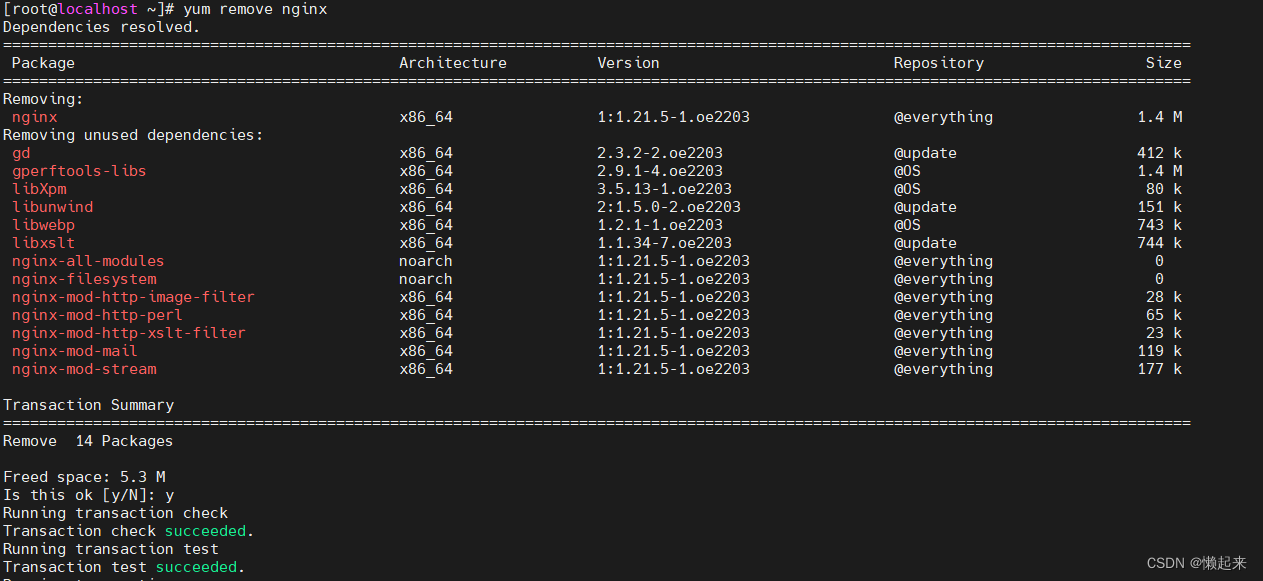Image resolution: width=1263 pixels, height=581 pixels.
Task: Select the libxslt package entry
Action: point(43,242)
